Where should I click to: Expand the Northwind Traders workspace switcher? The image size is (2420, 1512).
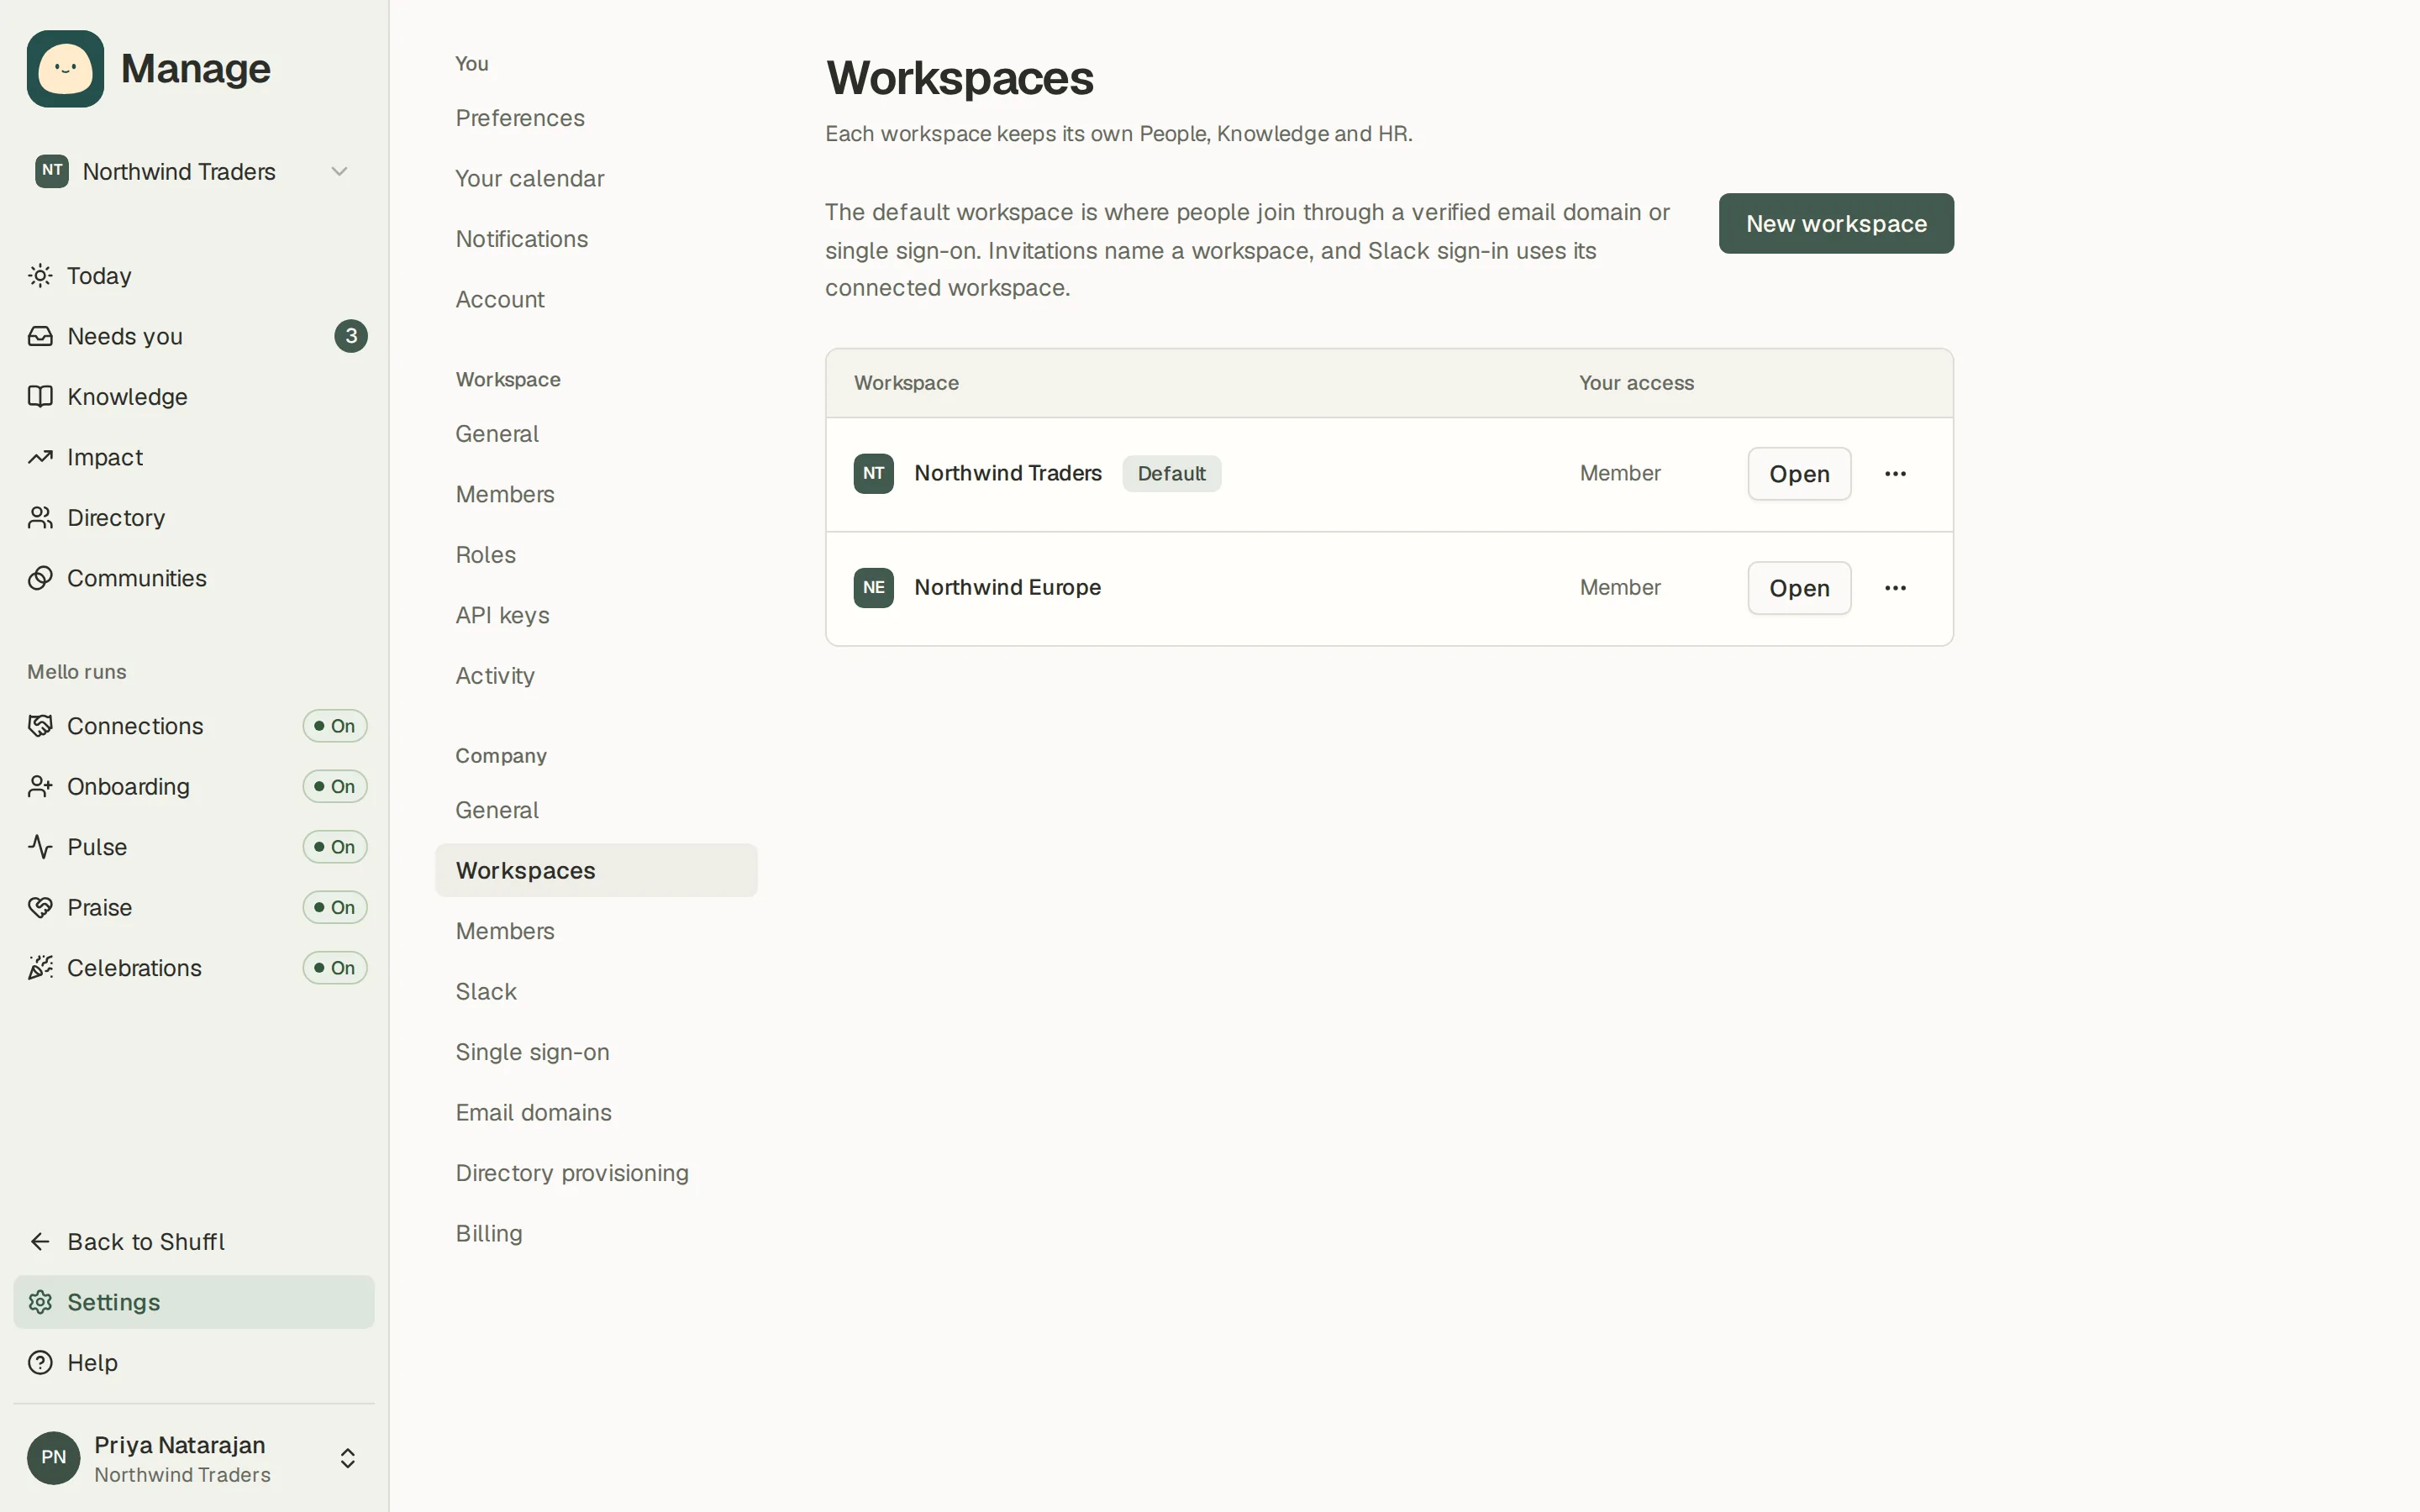point(194,172)
